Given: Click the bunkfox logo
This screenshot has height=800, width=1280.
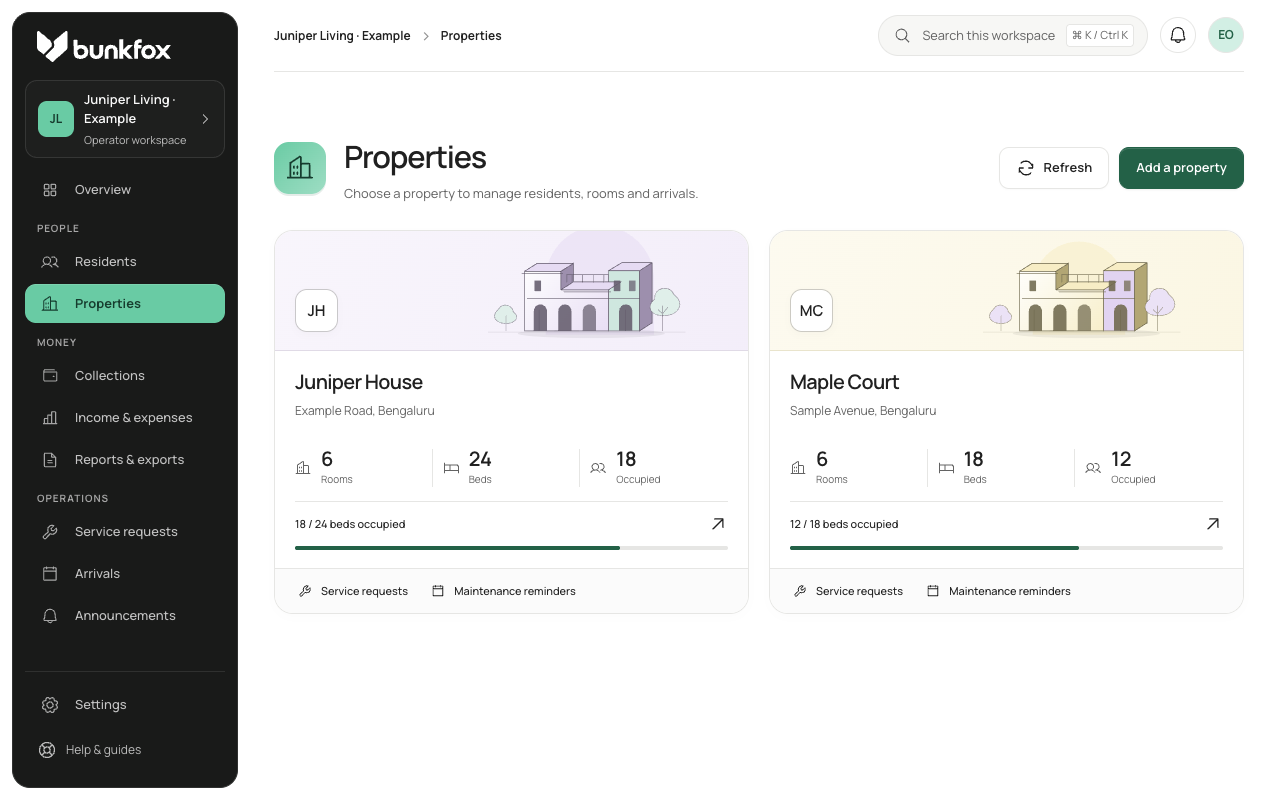Looking at the screenshot, I should (x=104, y=46).
